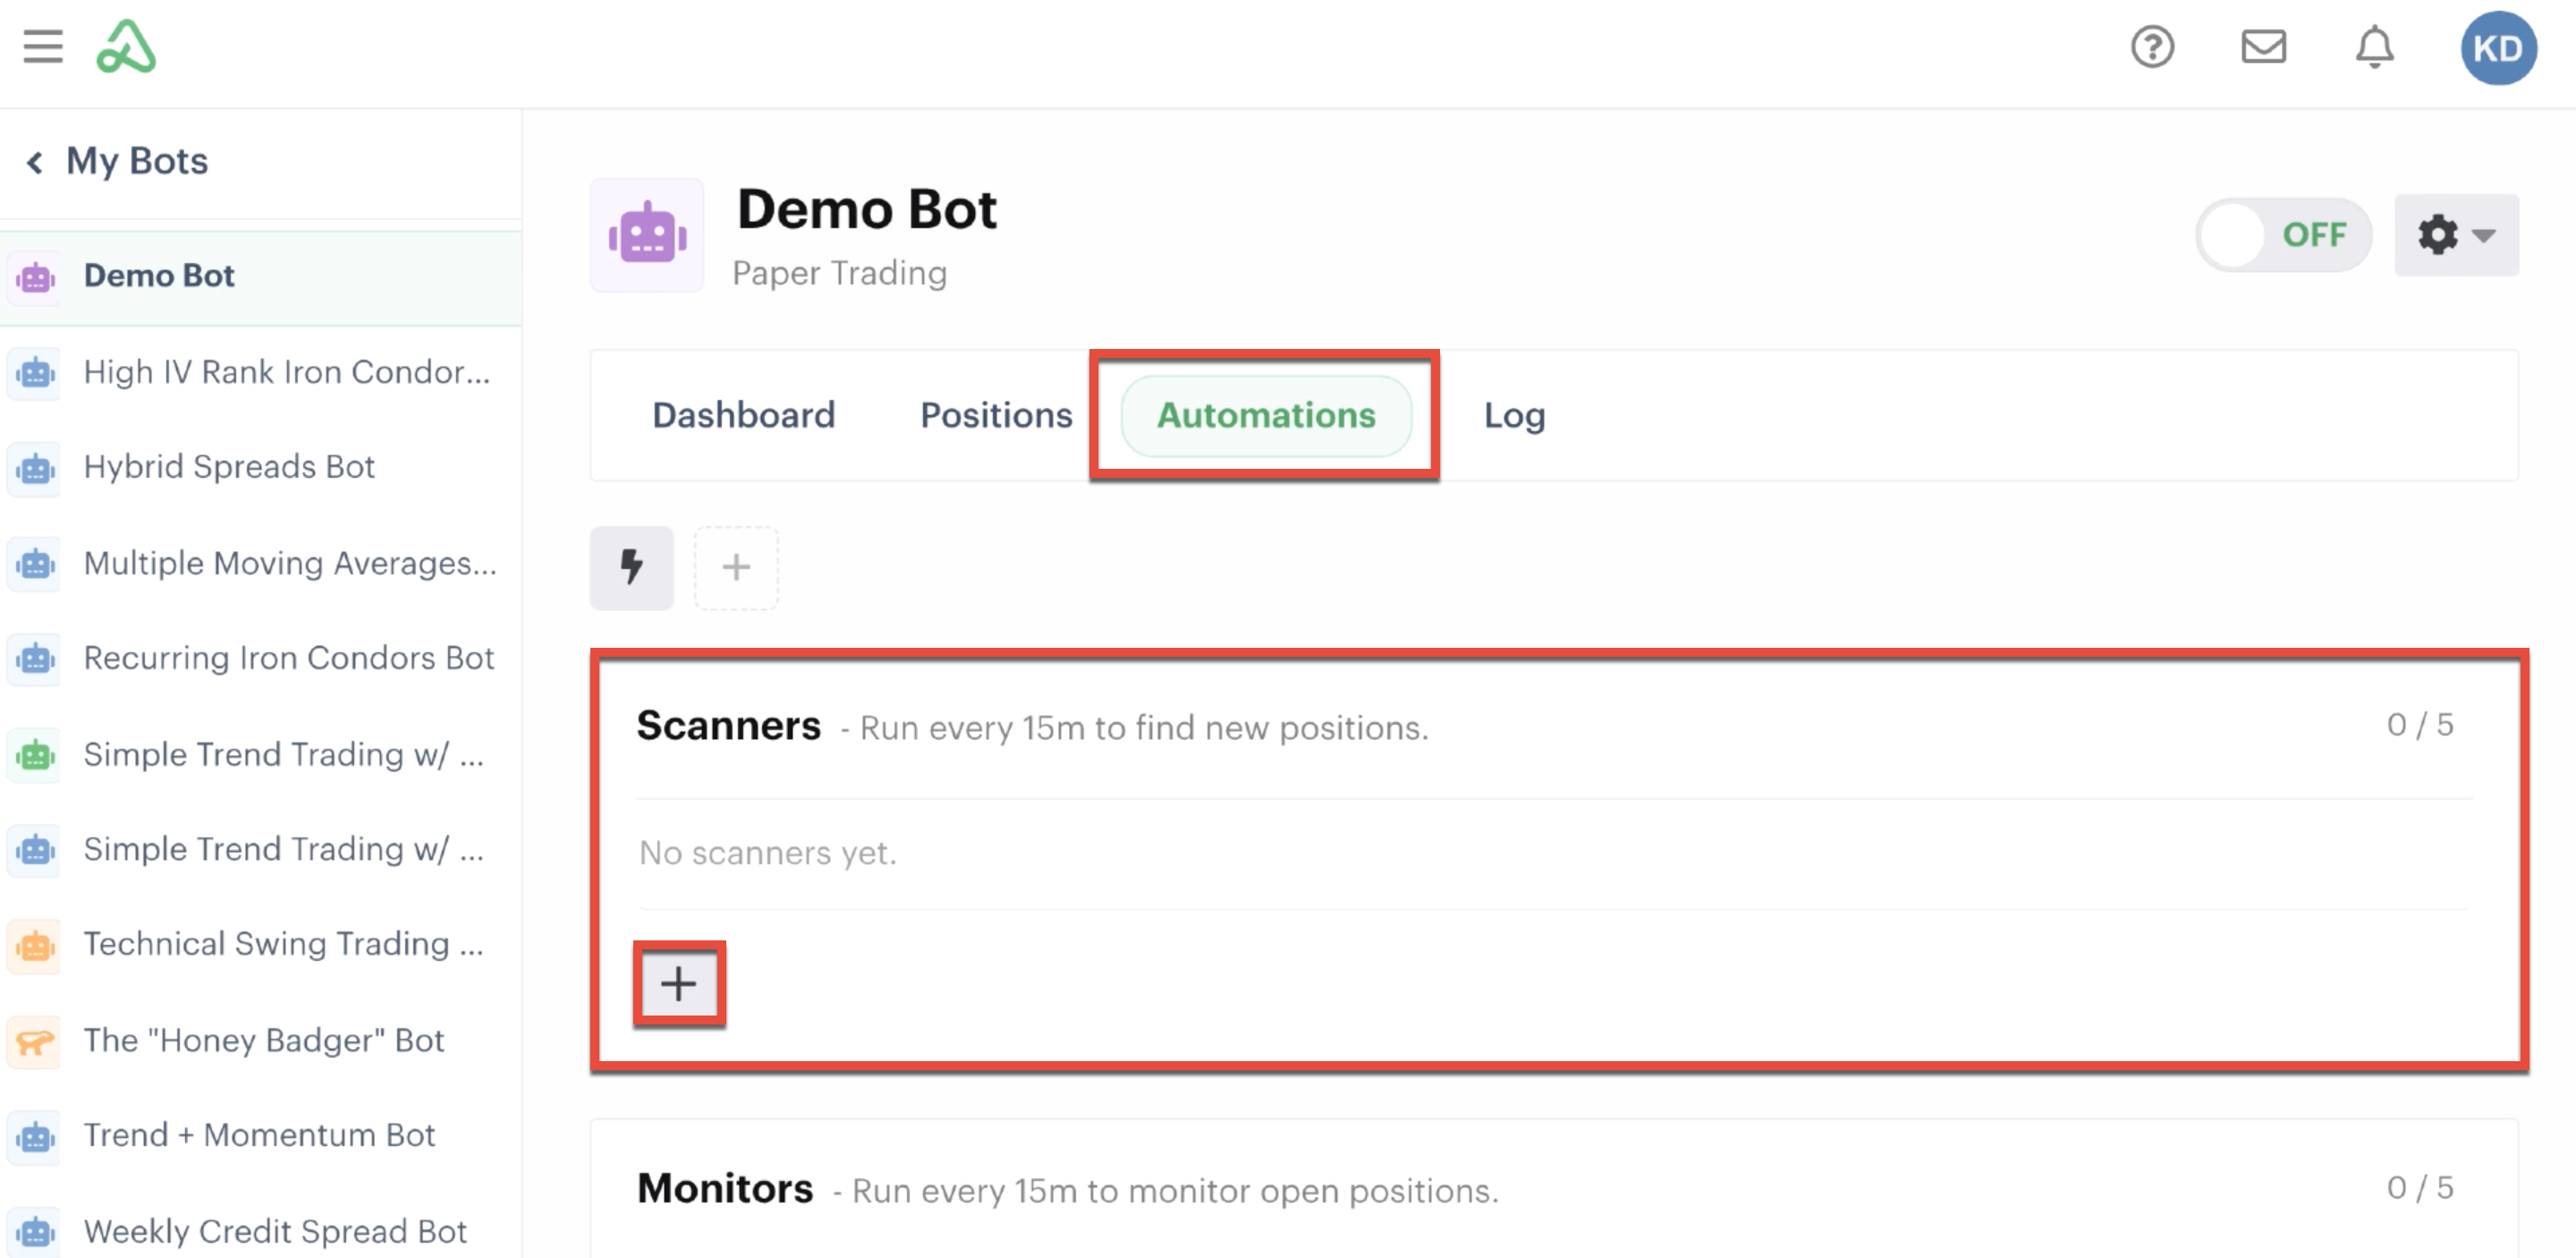Open the help question mark icon
The height and width of the screenshot is (1258, 2576).
(2152, 47)
